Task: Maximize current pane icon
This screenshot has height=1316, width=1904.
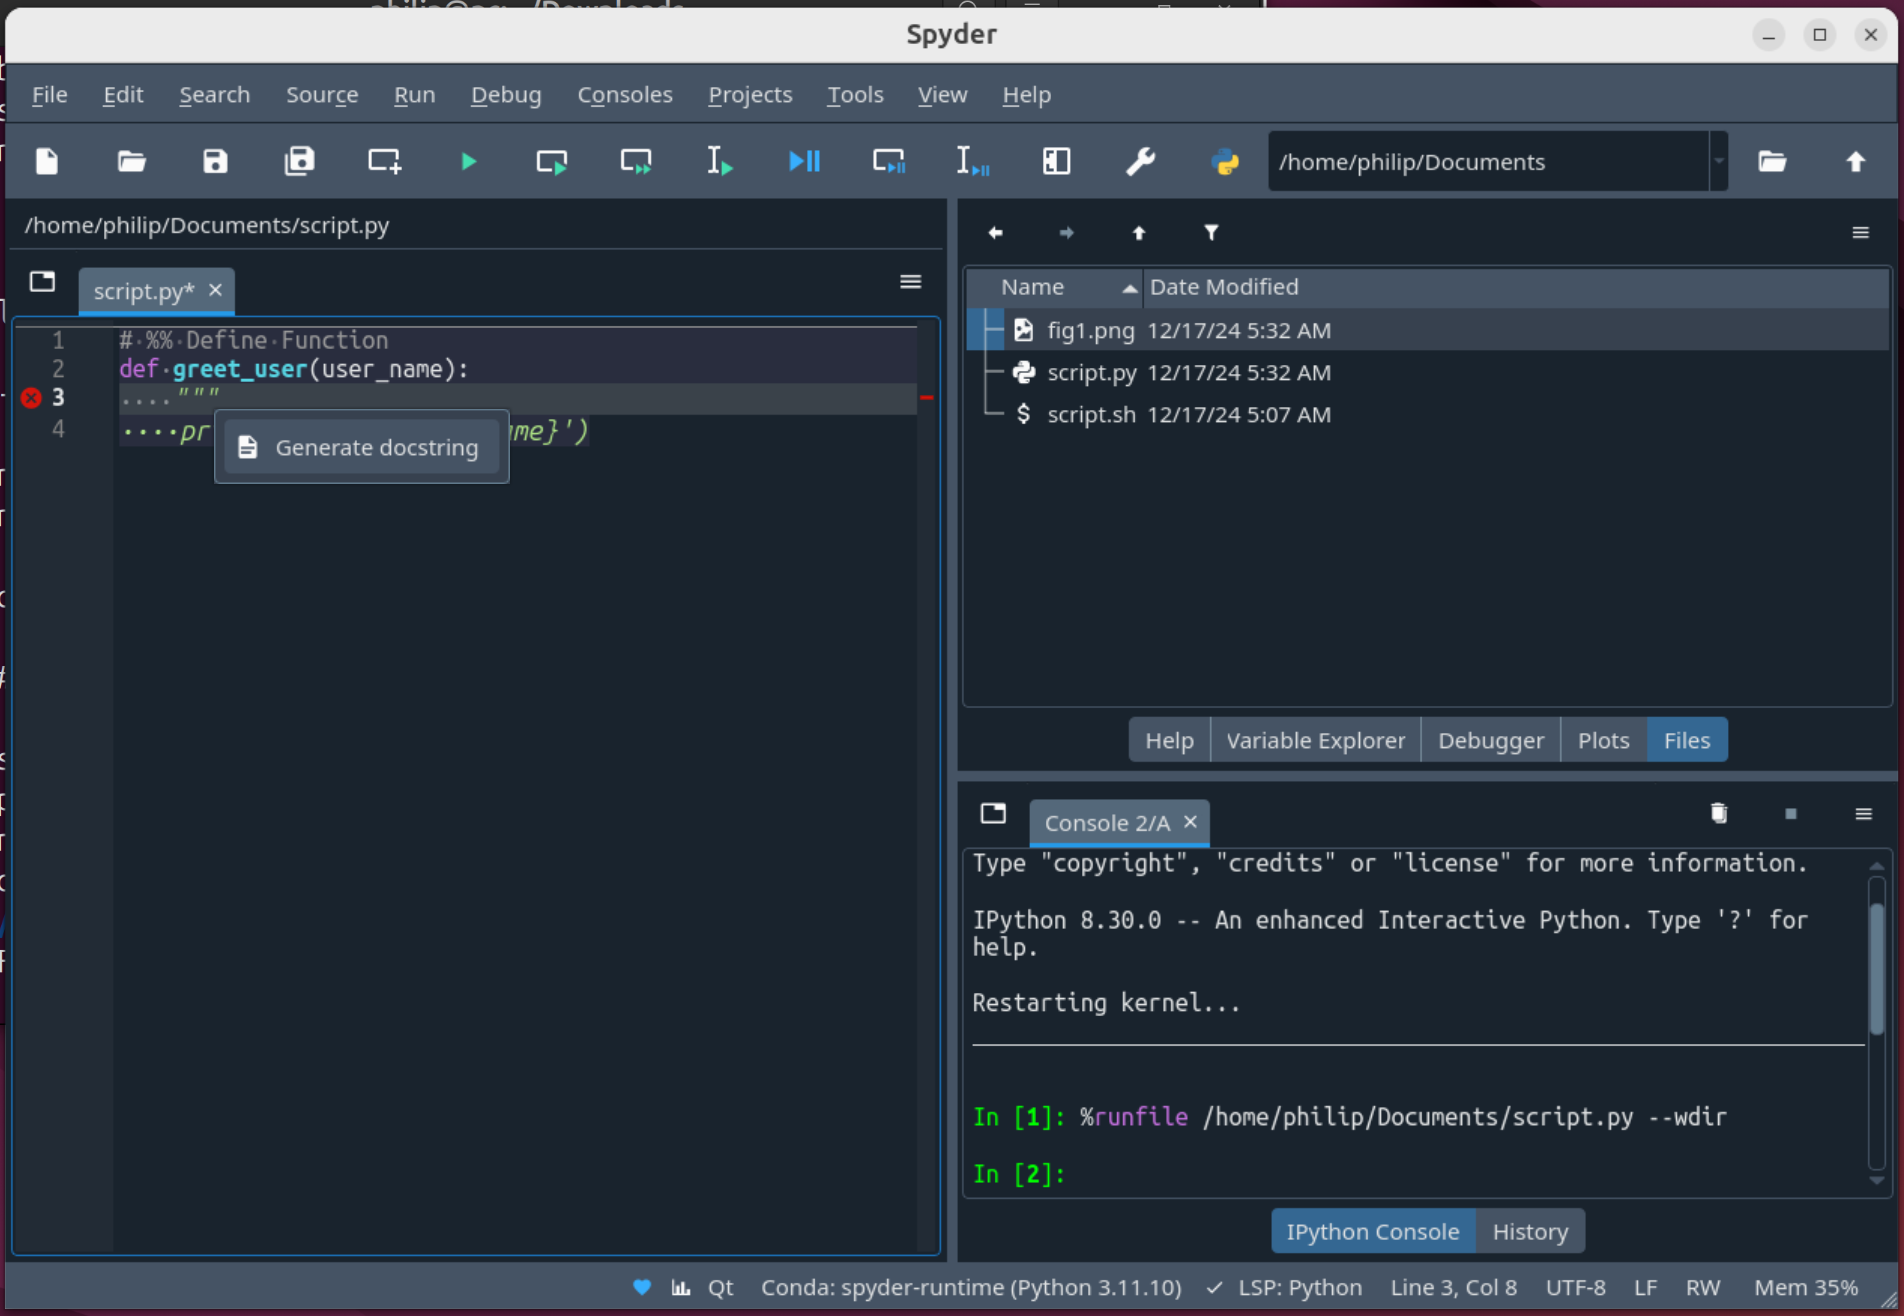Action: (1056, 161)
